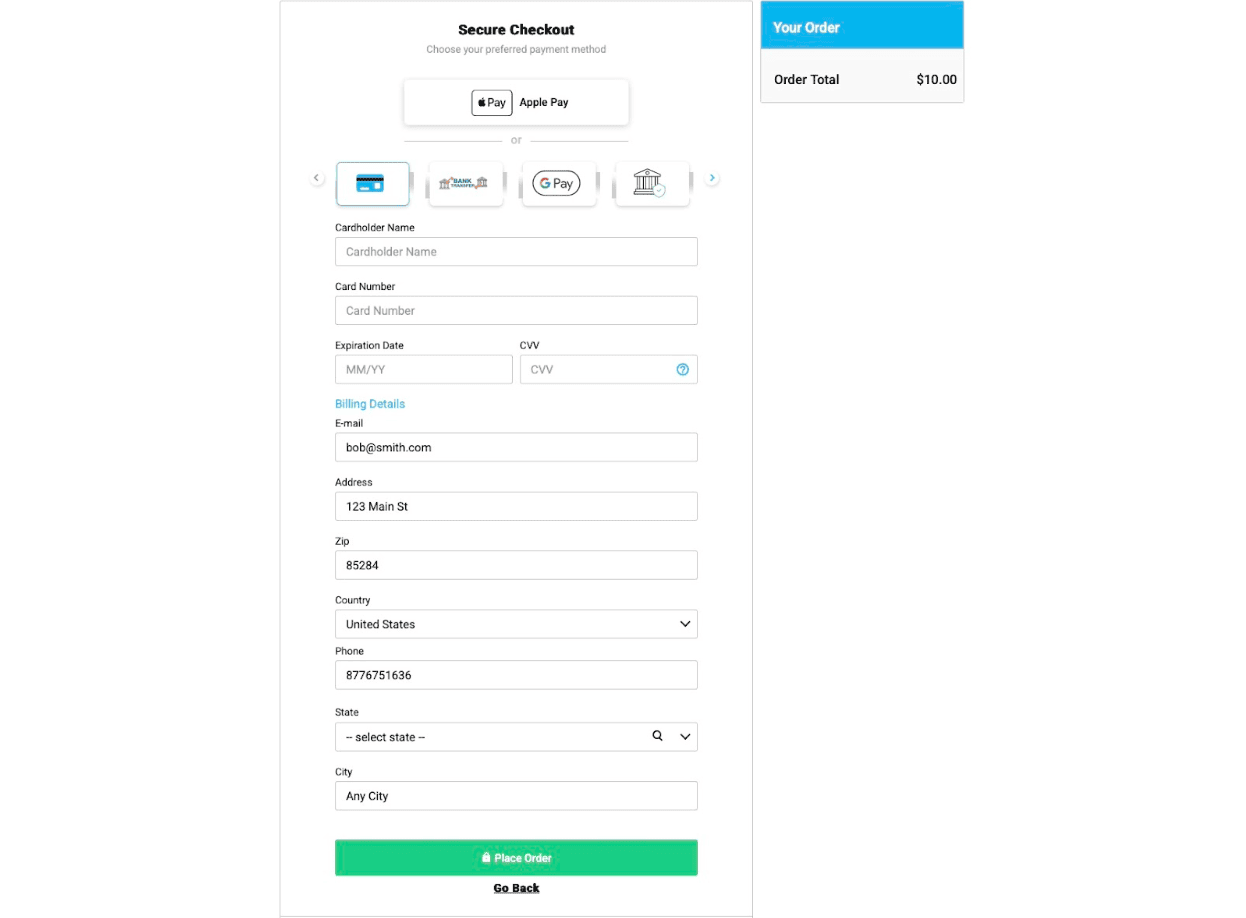The width and height of the screenshot is (1246, 918).
Task: Open the Country dropdown showing United States
Action: tap(516, 624)
